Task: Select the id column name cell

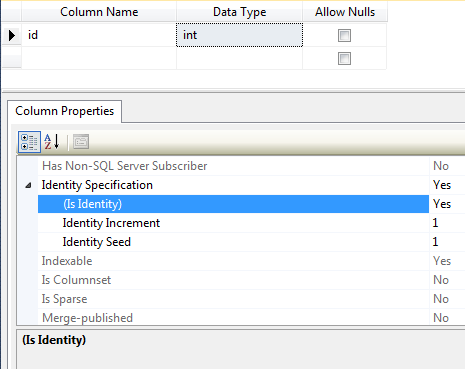Action: (99, 35)
